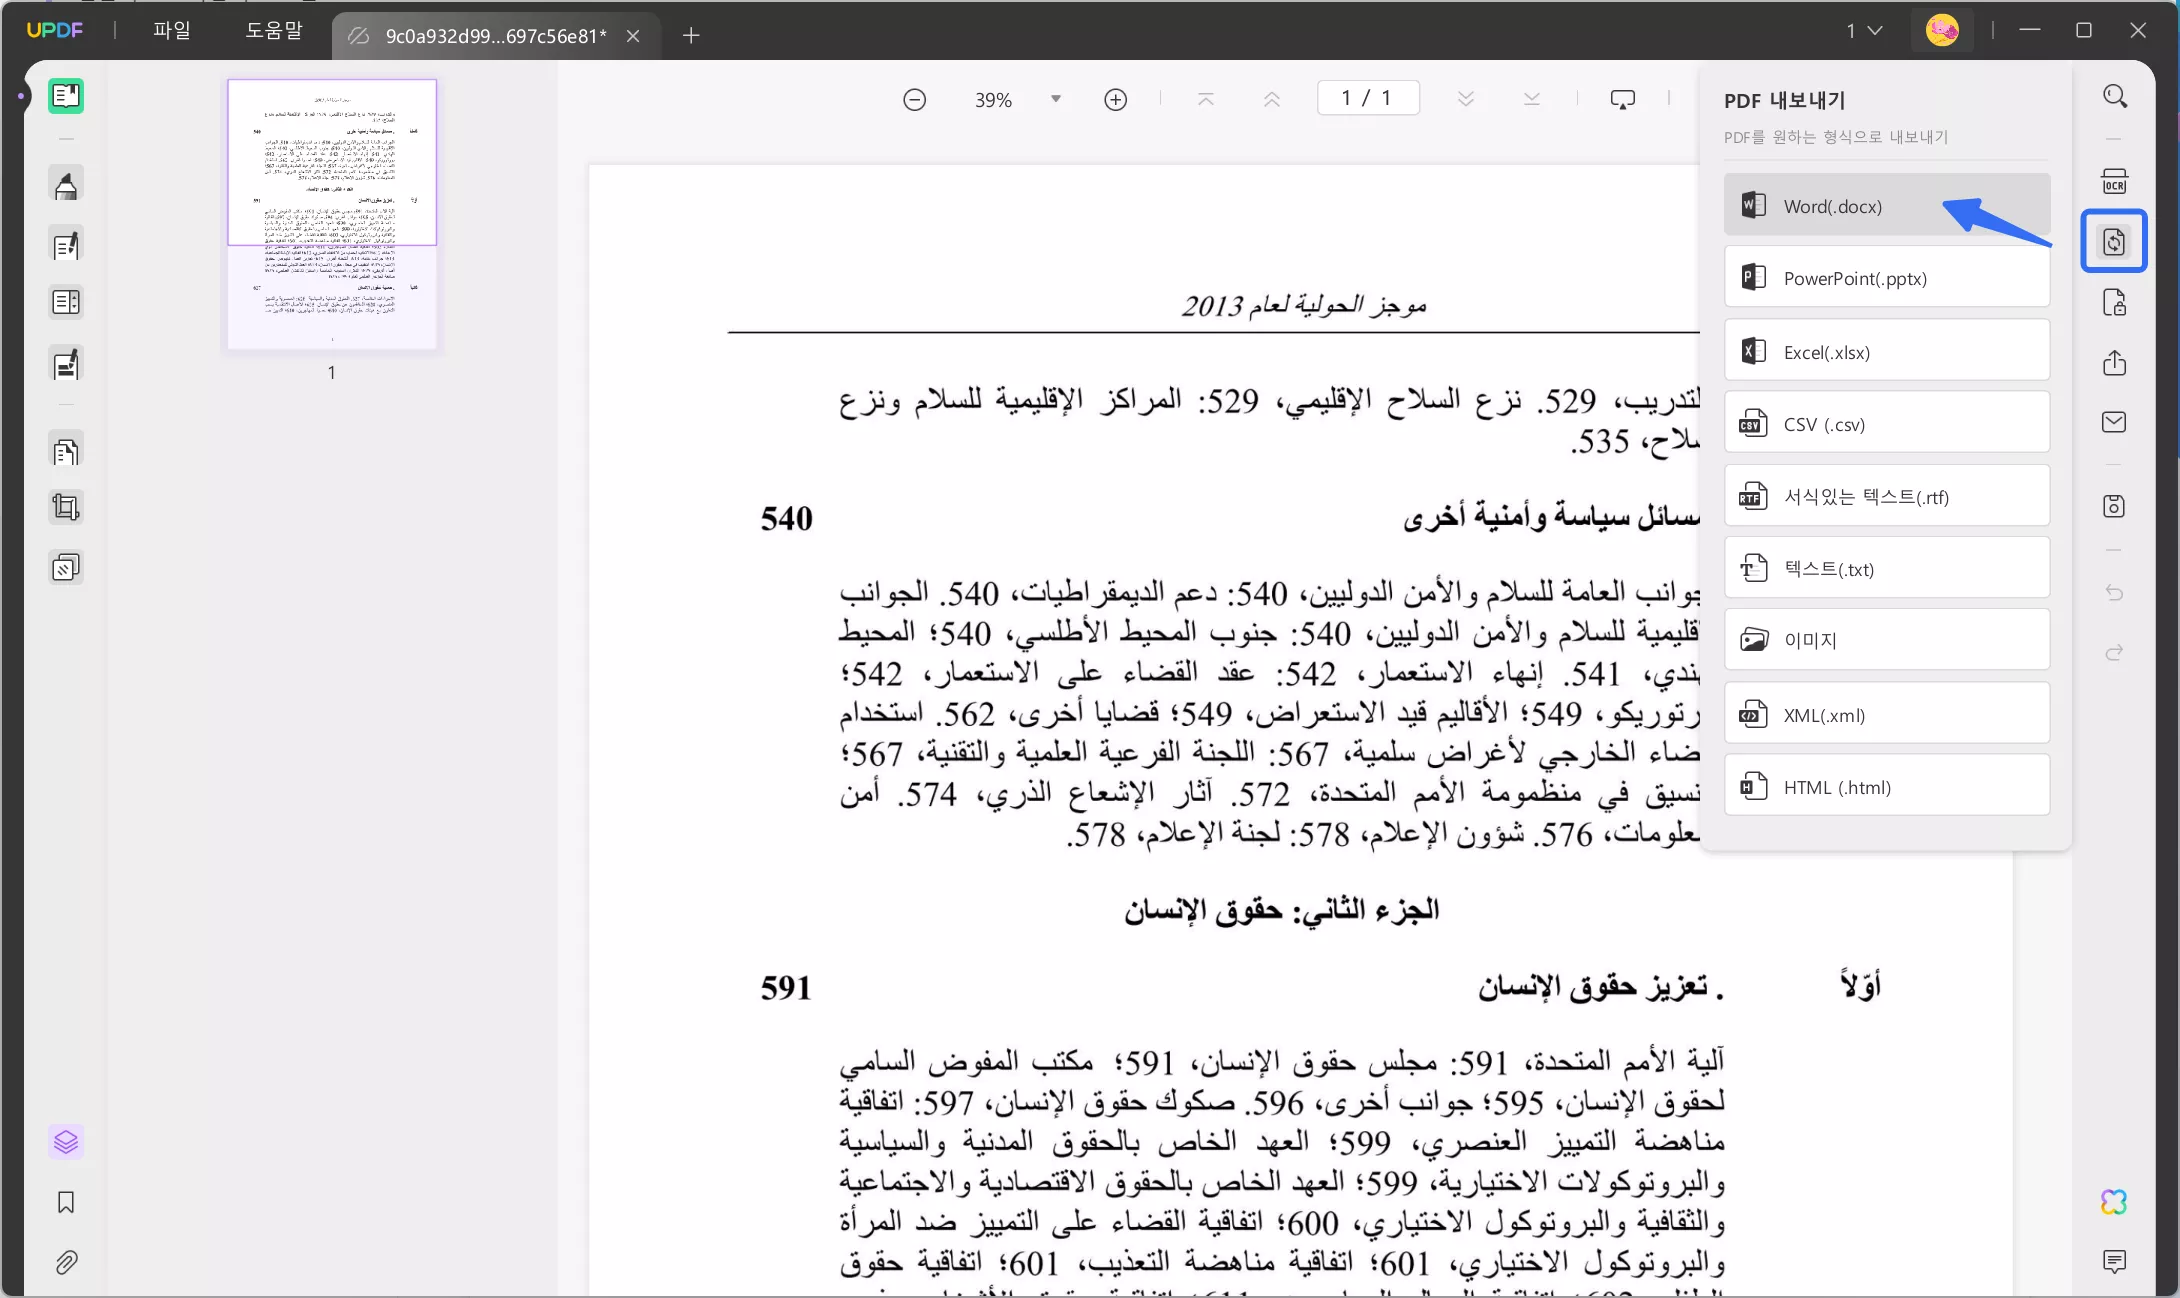The width and height of the screenshot is (2180, 1298).
Task: Send PDF by email icon
Action: (2114, 422)
